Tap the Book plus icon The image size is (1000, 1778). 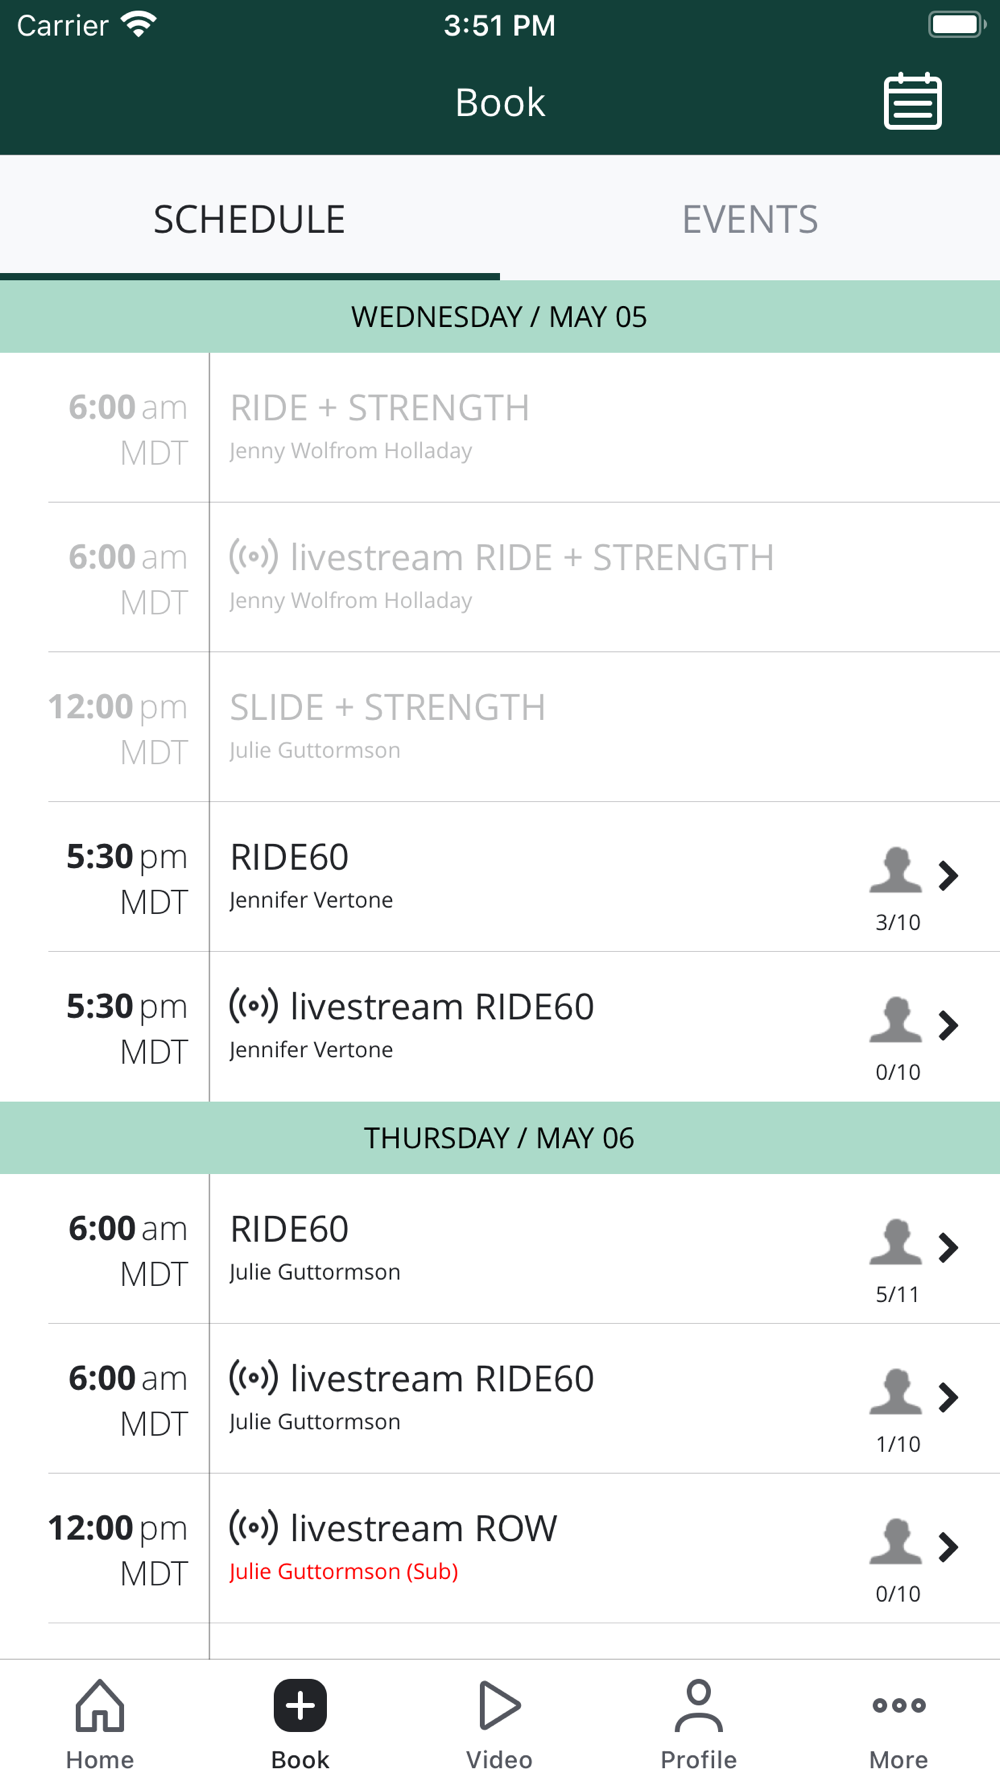point(300,1705)
